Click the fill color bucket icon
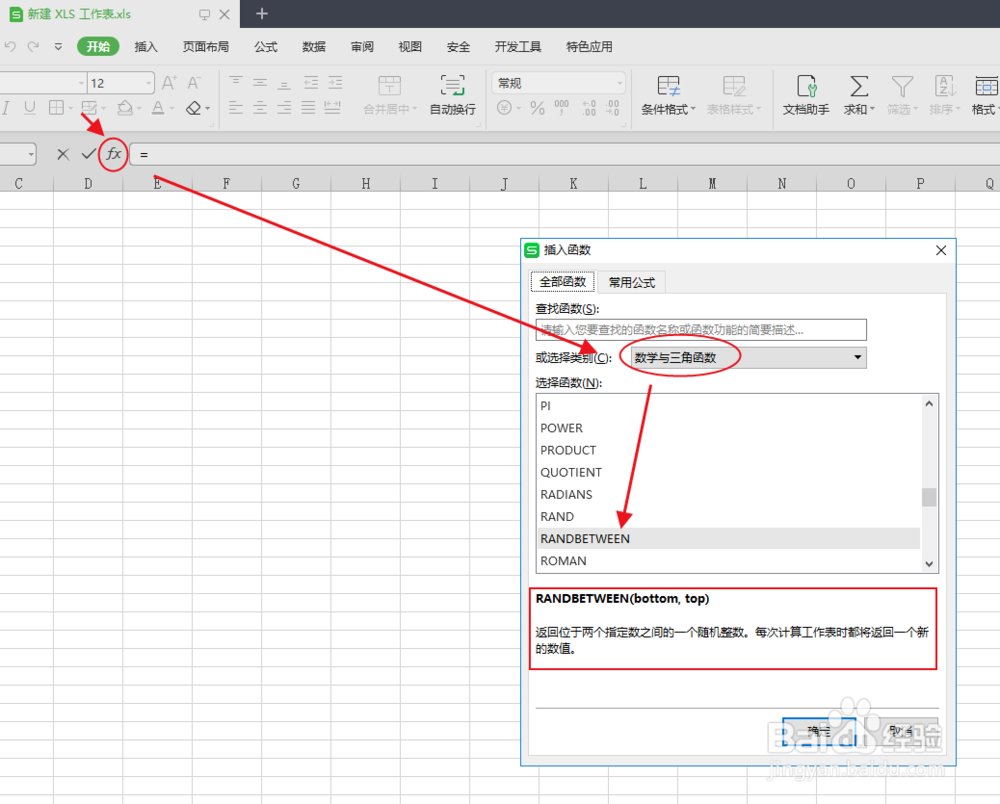The width and height of the screenshot is (1000, 804). pyautogui.click(x=125, y=108)
